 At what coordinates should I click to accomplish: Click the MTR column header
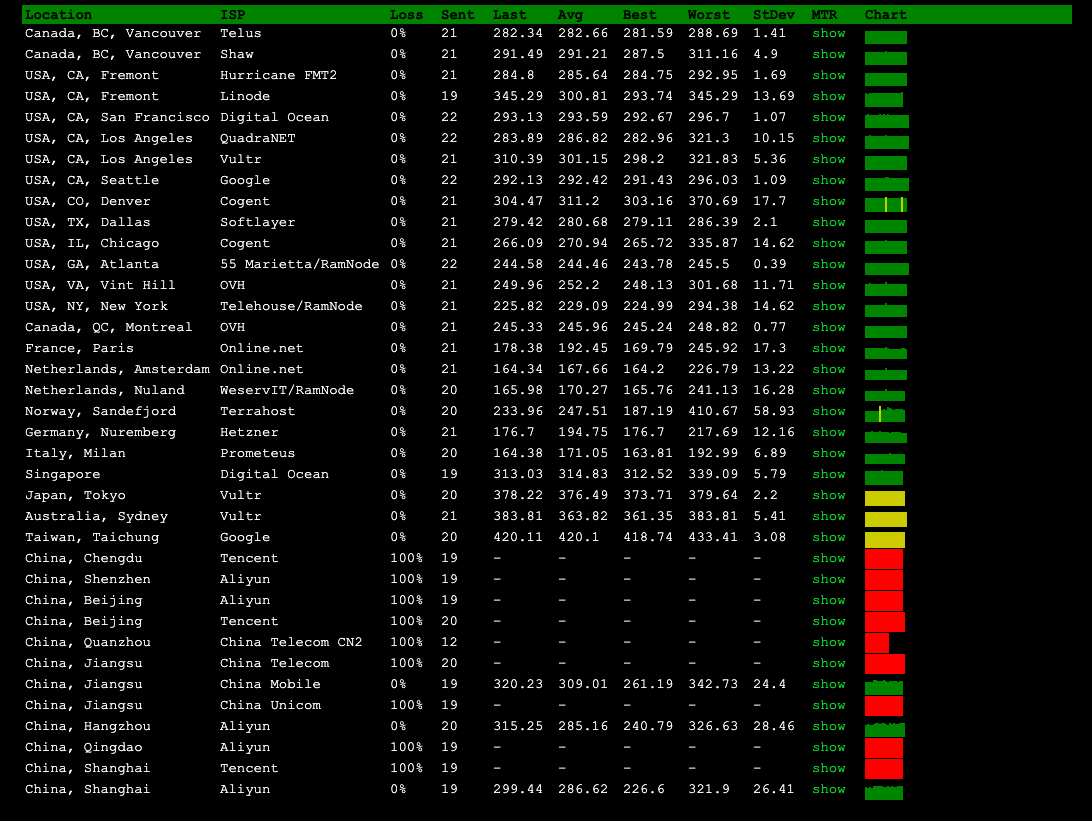coord(825,15)
